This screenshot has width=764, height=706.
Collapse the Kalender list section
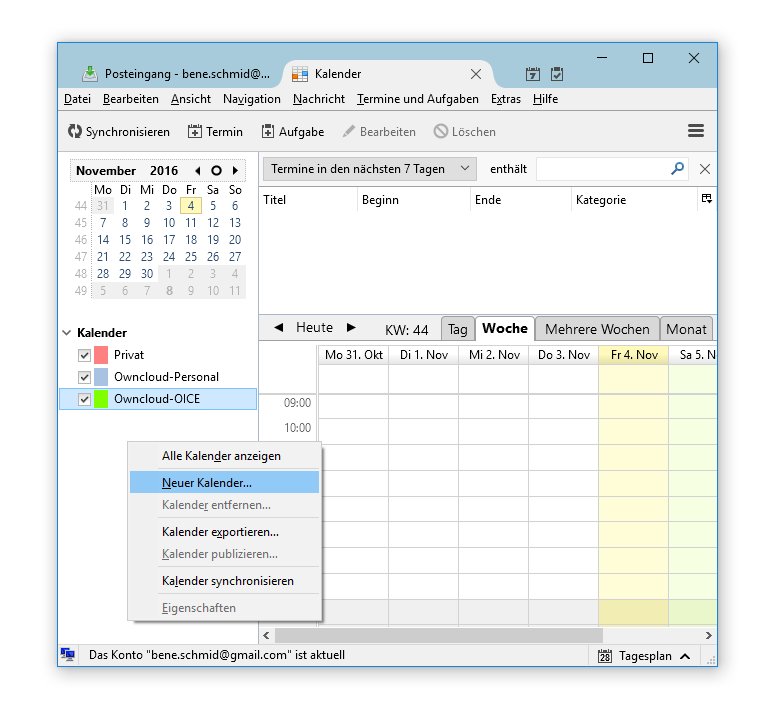[67, 332]
